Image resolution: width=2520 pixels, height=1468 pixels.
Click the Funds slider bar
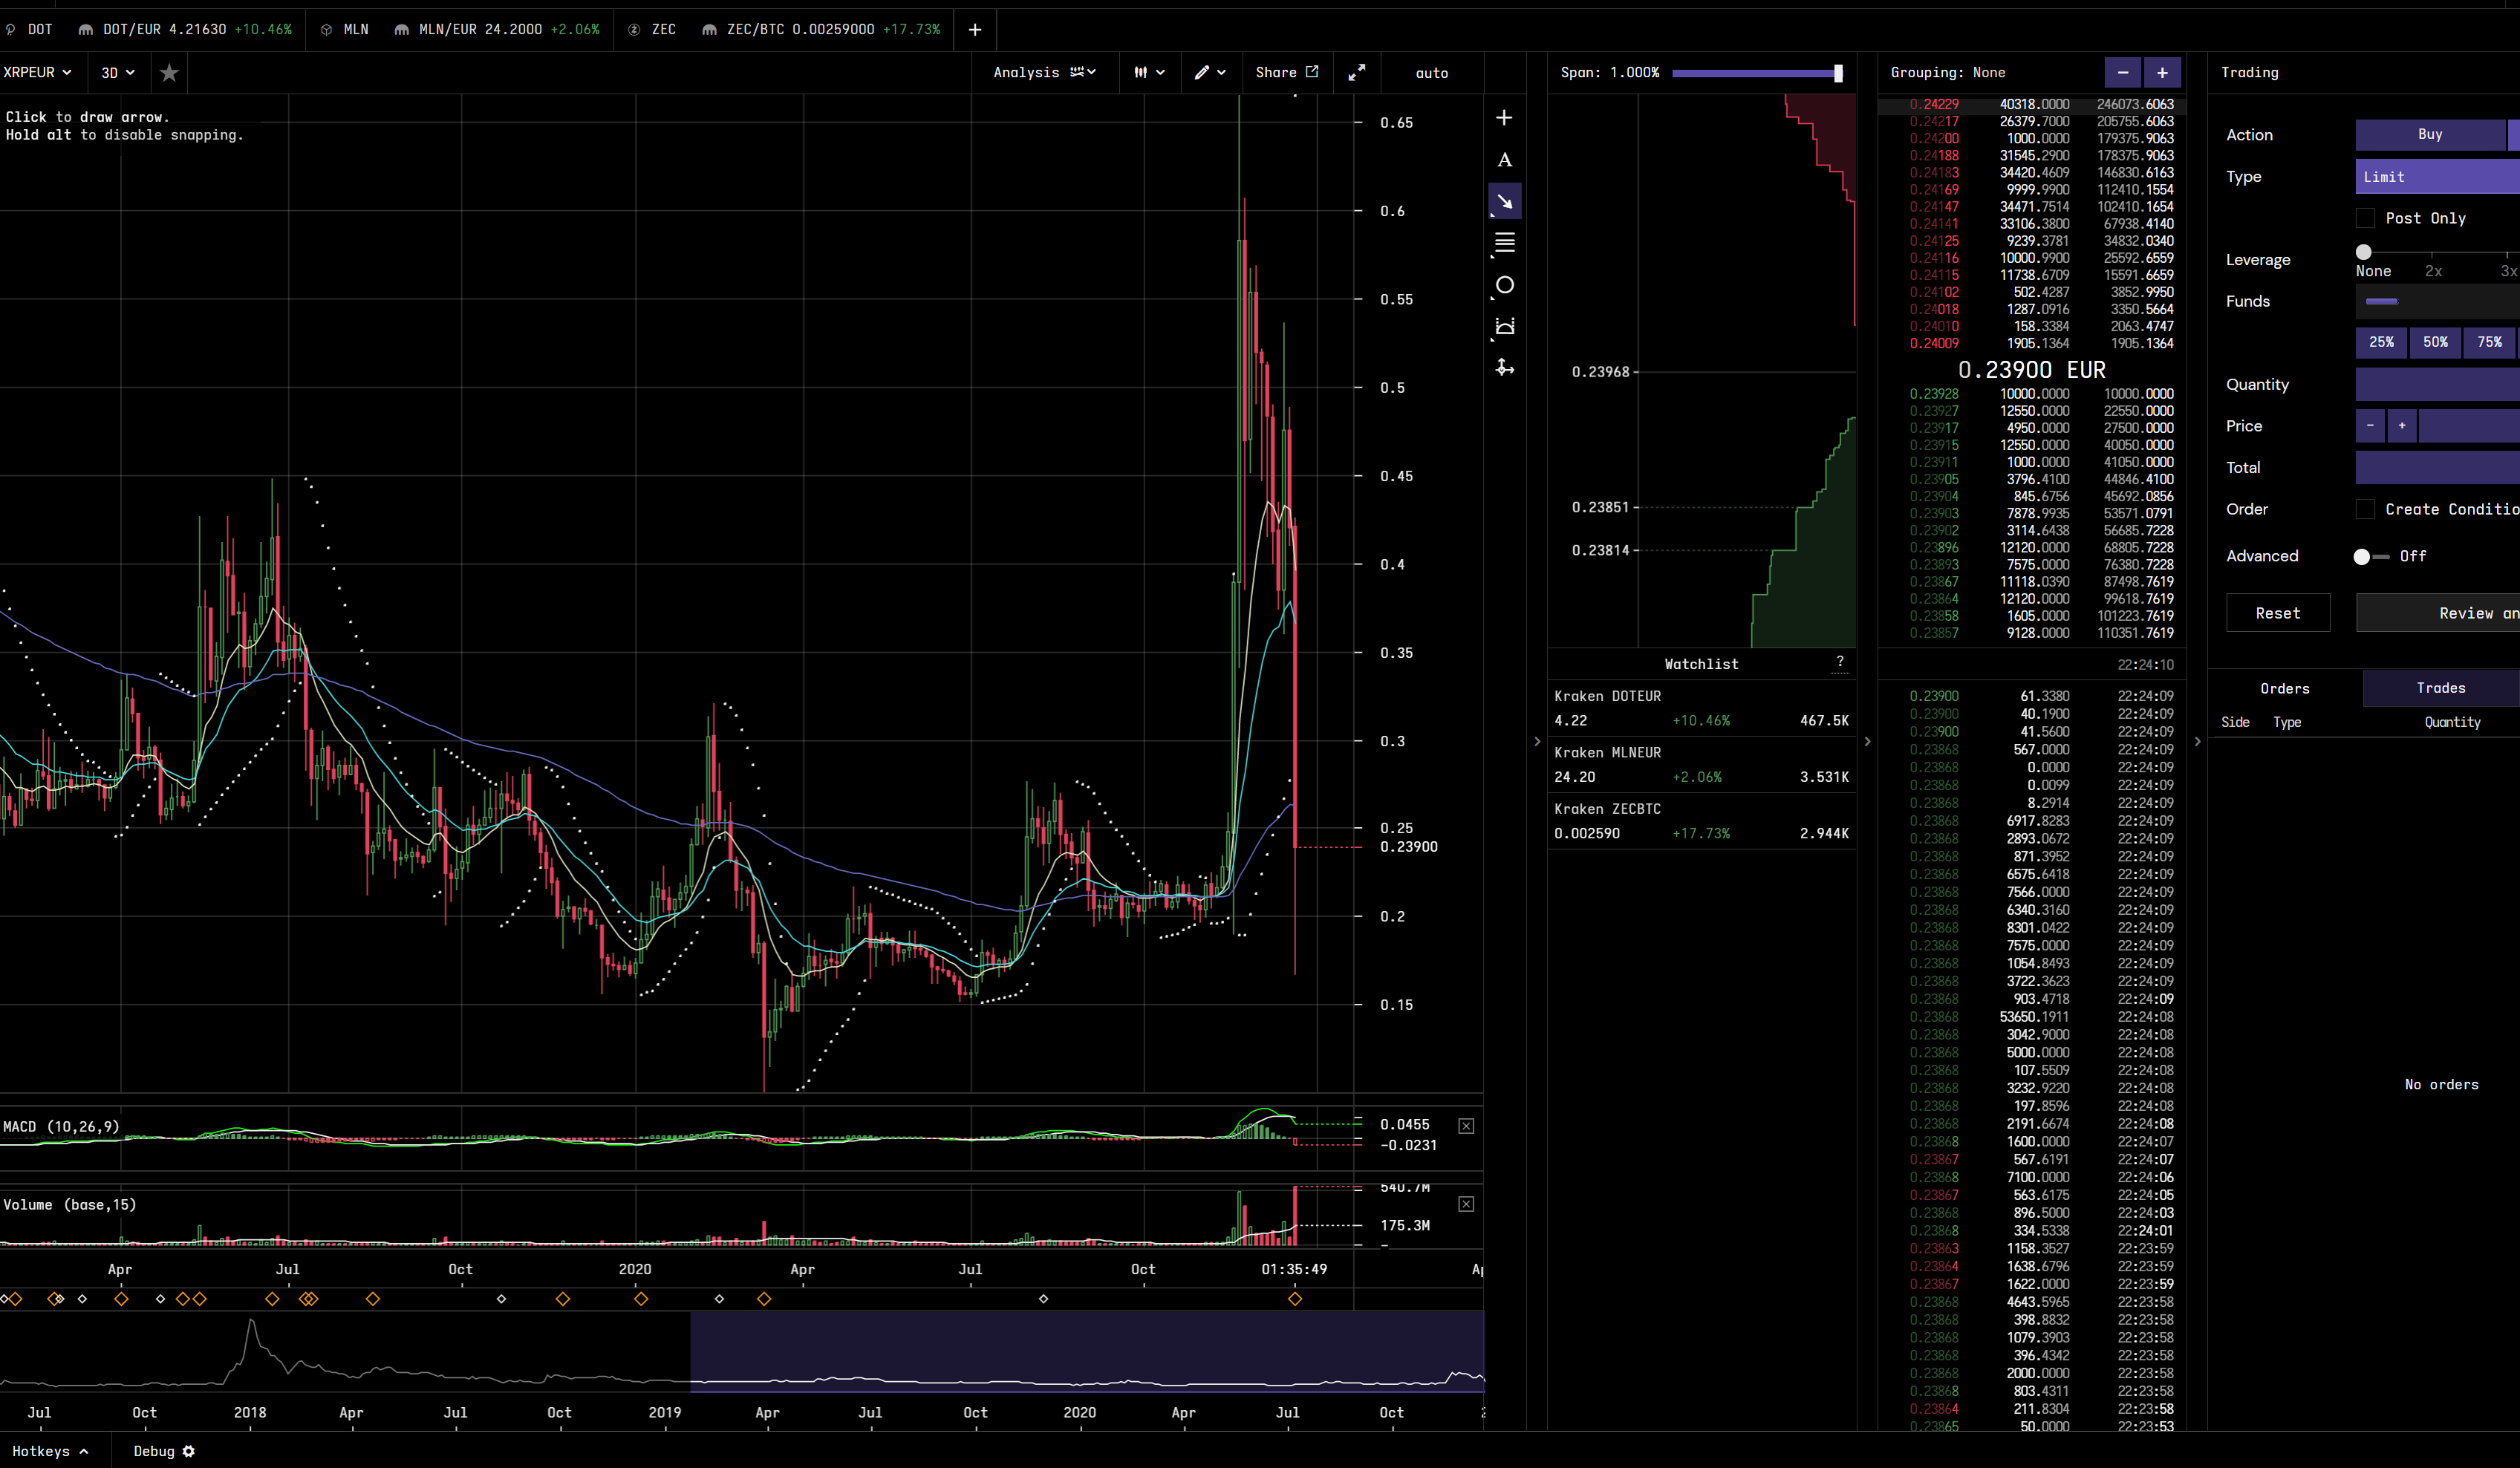pos(2437,301)
